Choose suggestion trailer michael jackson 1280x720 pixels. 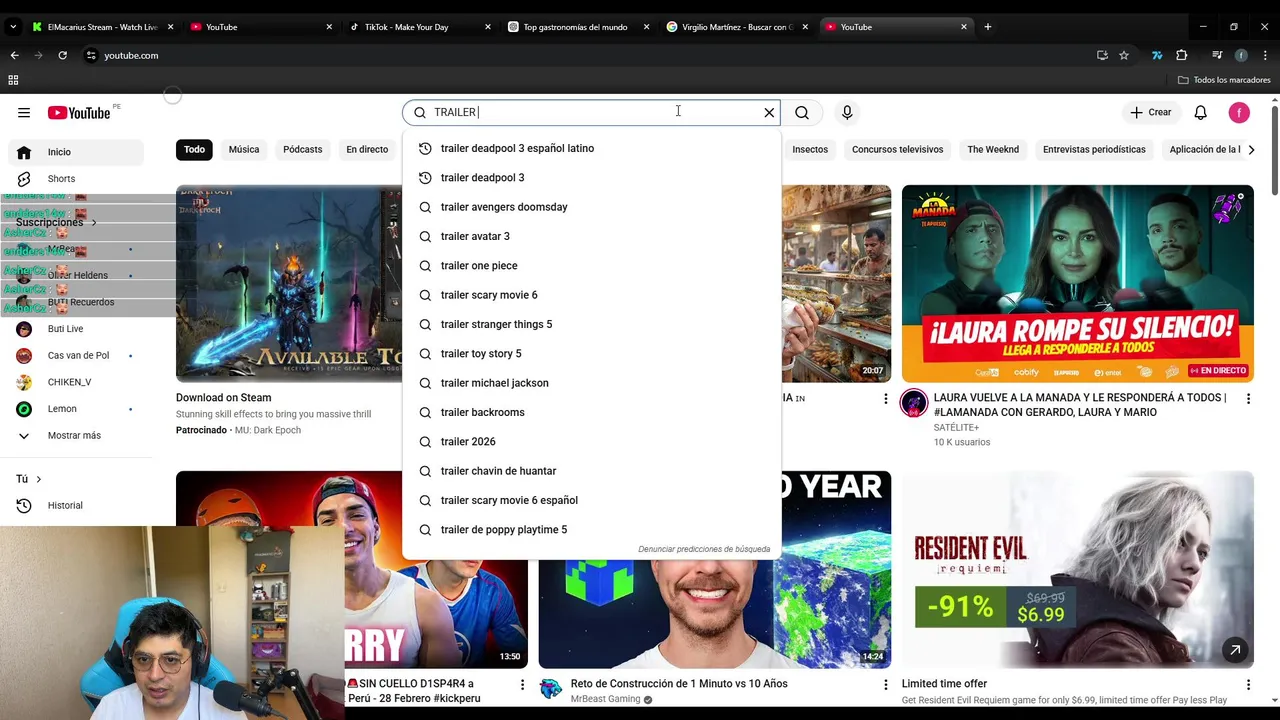(591, 383)
